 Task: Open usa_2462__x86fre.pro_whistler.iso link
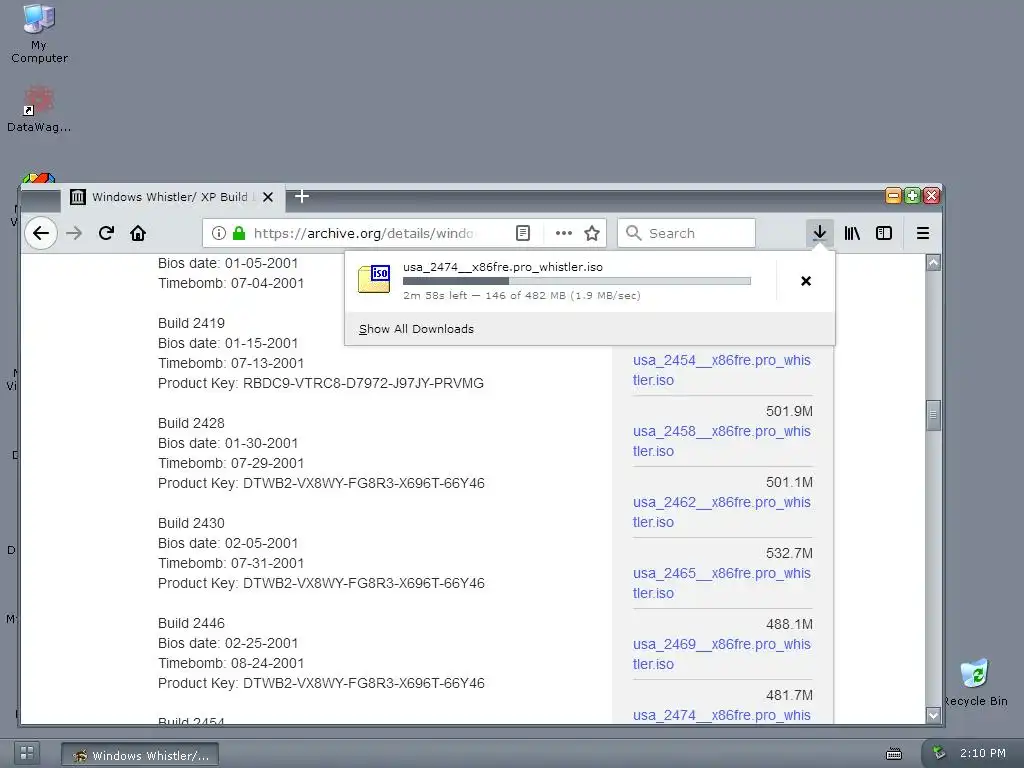click(x=722, y=513)
